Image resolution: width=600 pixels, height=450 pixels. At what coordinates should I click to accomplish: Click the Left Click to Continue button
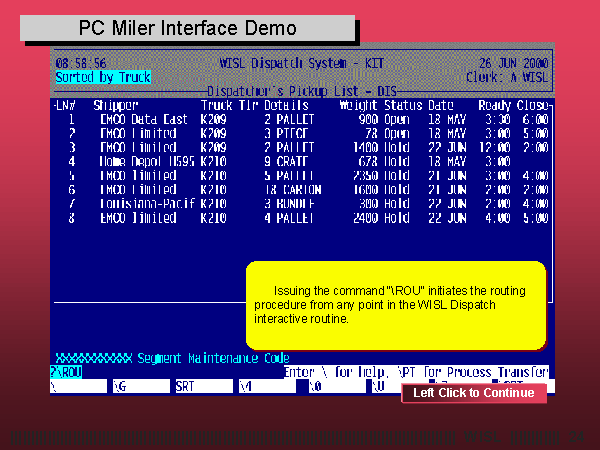coord(474,393)
